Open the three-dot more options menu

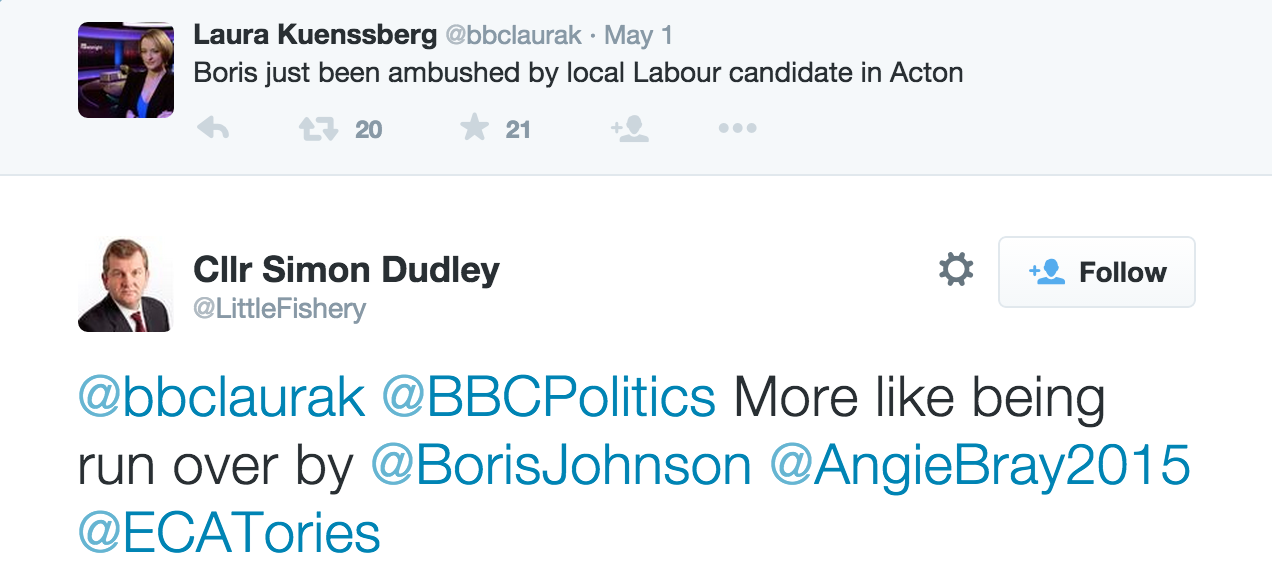[x=737, y=129]
